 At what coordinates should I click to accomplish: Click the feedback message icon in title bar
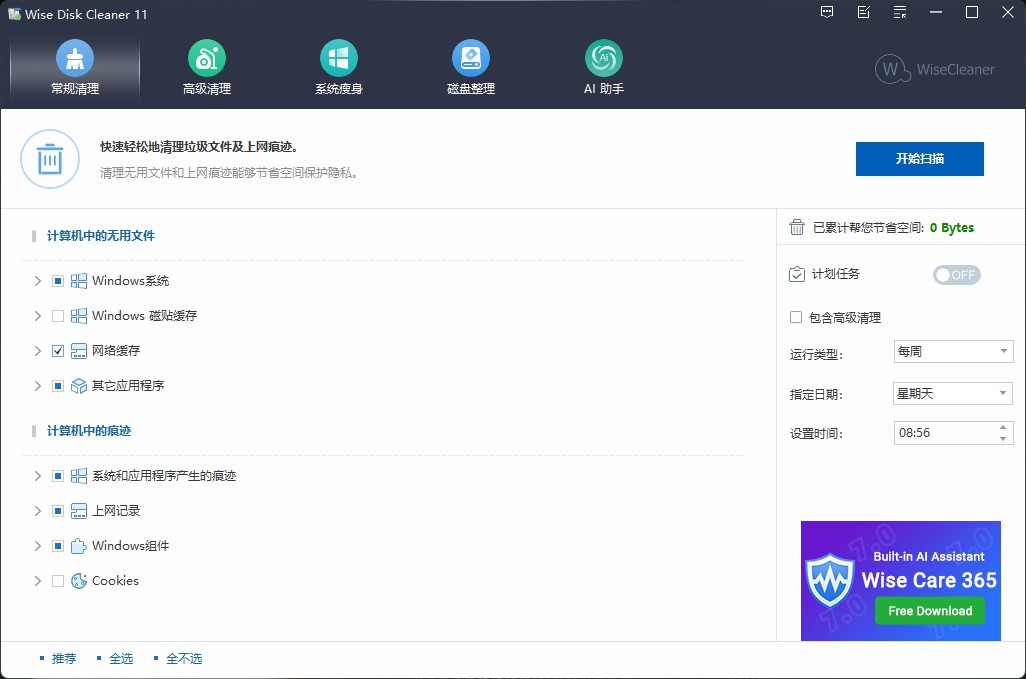tap(827, 13)
